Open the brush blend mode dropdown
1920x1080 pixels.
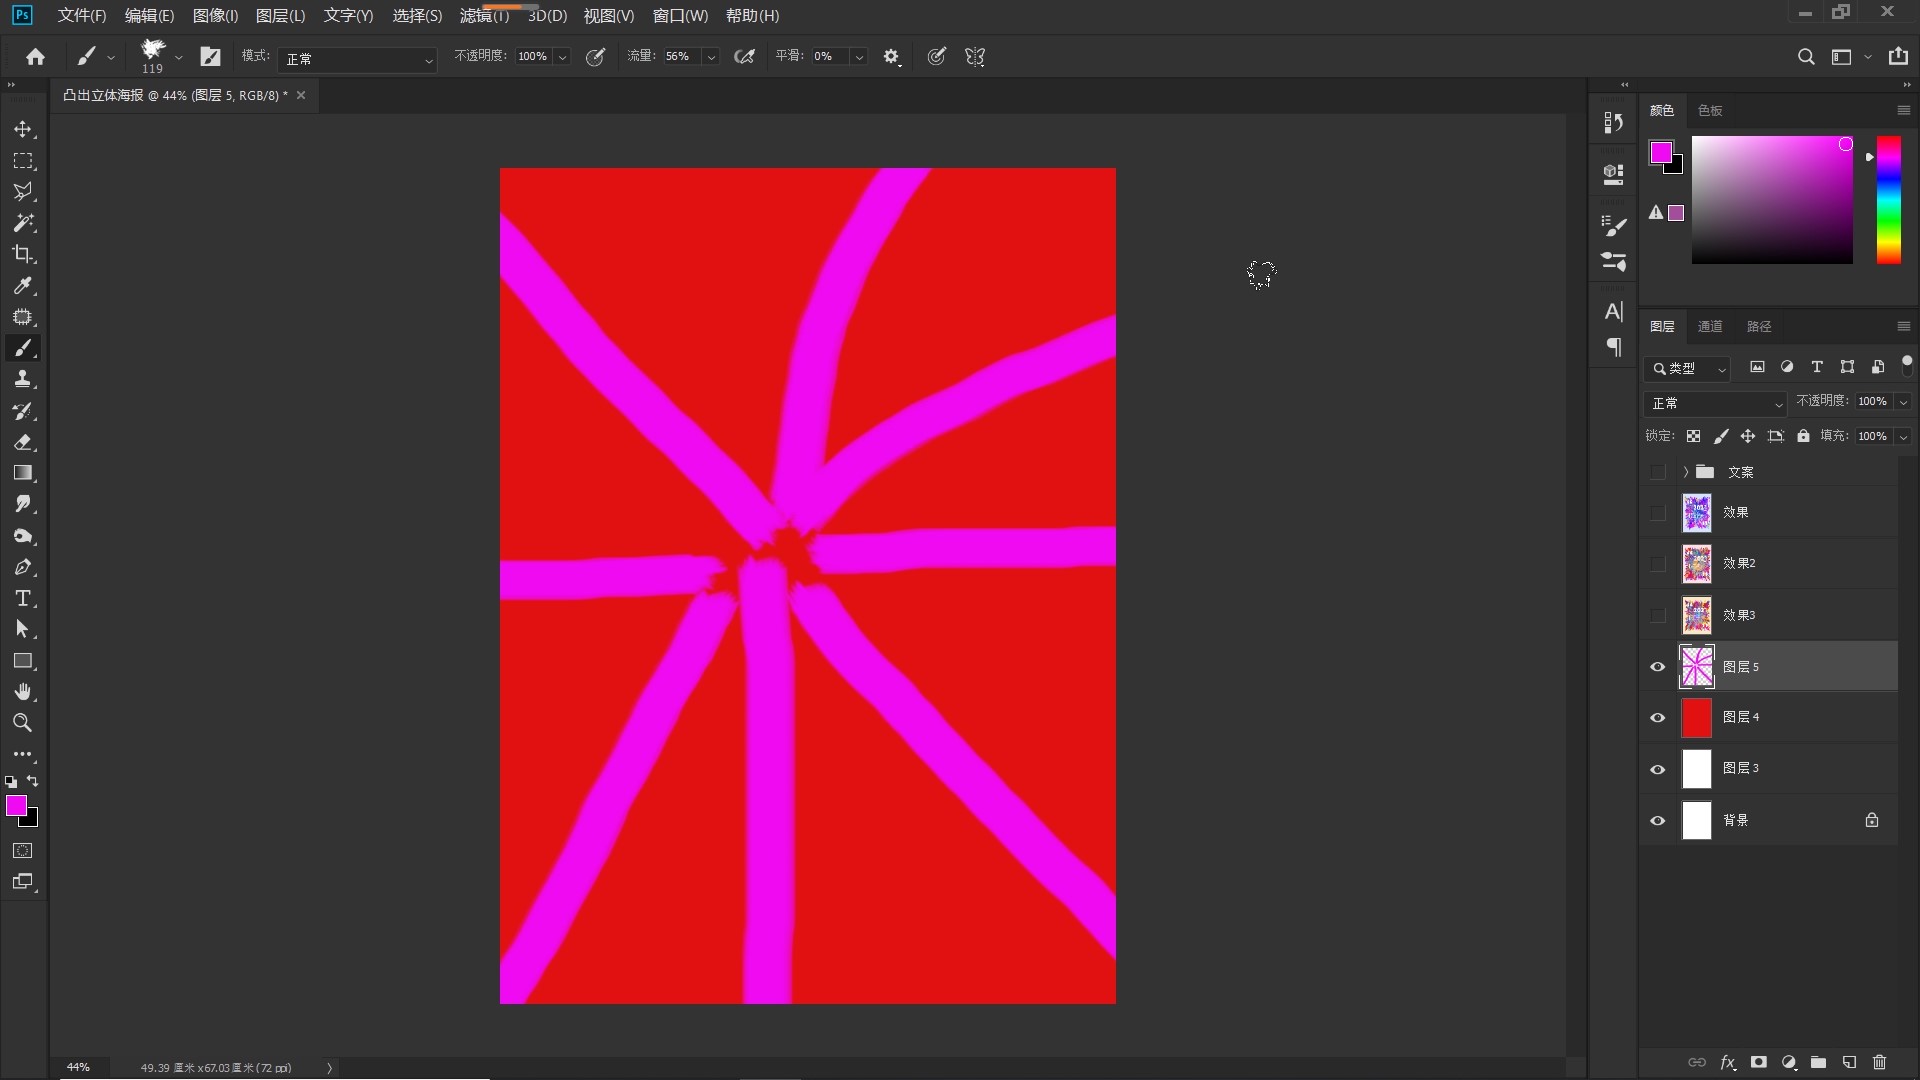coord(357,59)
